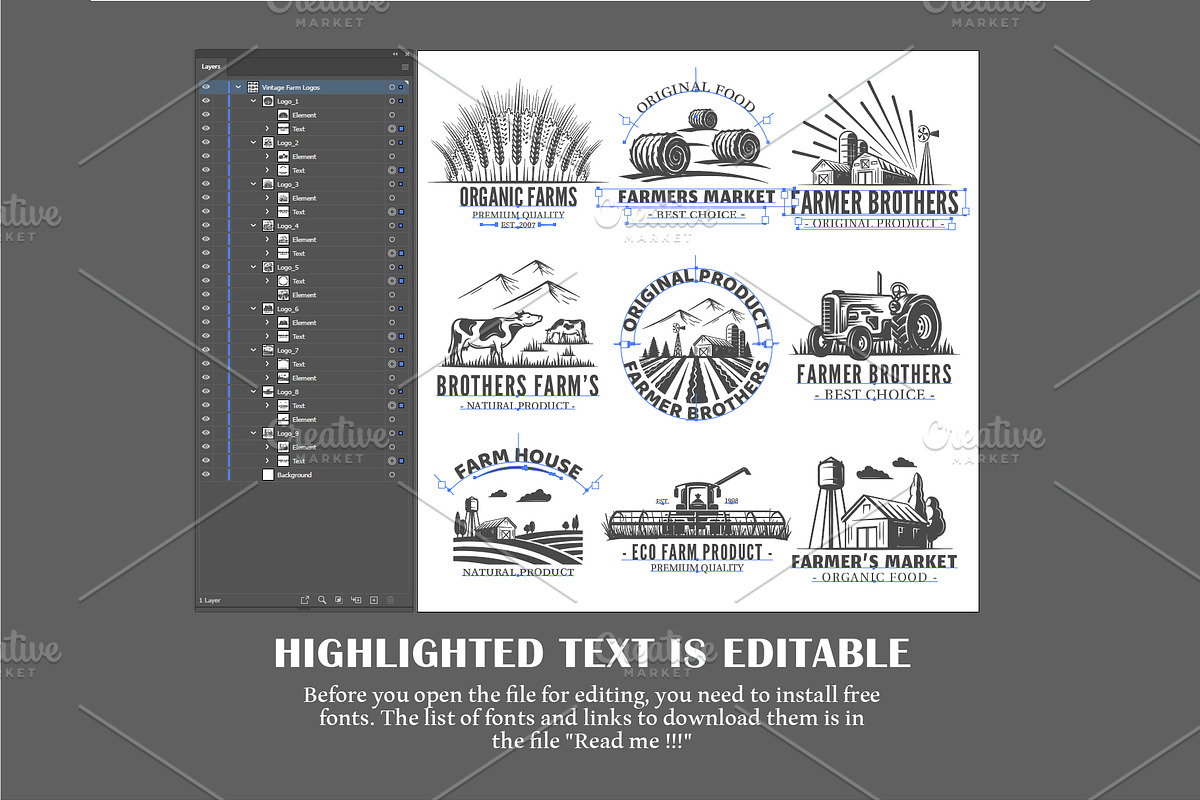Collapse the panel with double-arrow icon

tap(395, 54)
